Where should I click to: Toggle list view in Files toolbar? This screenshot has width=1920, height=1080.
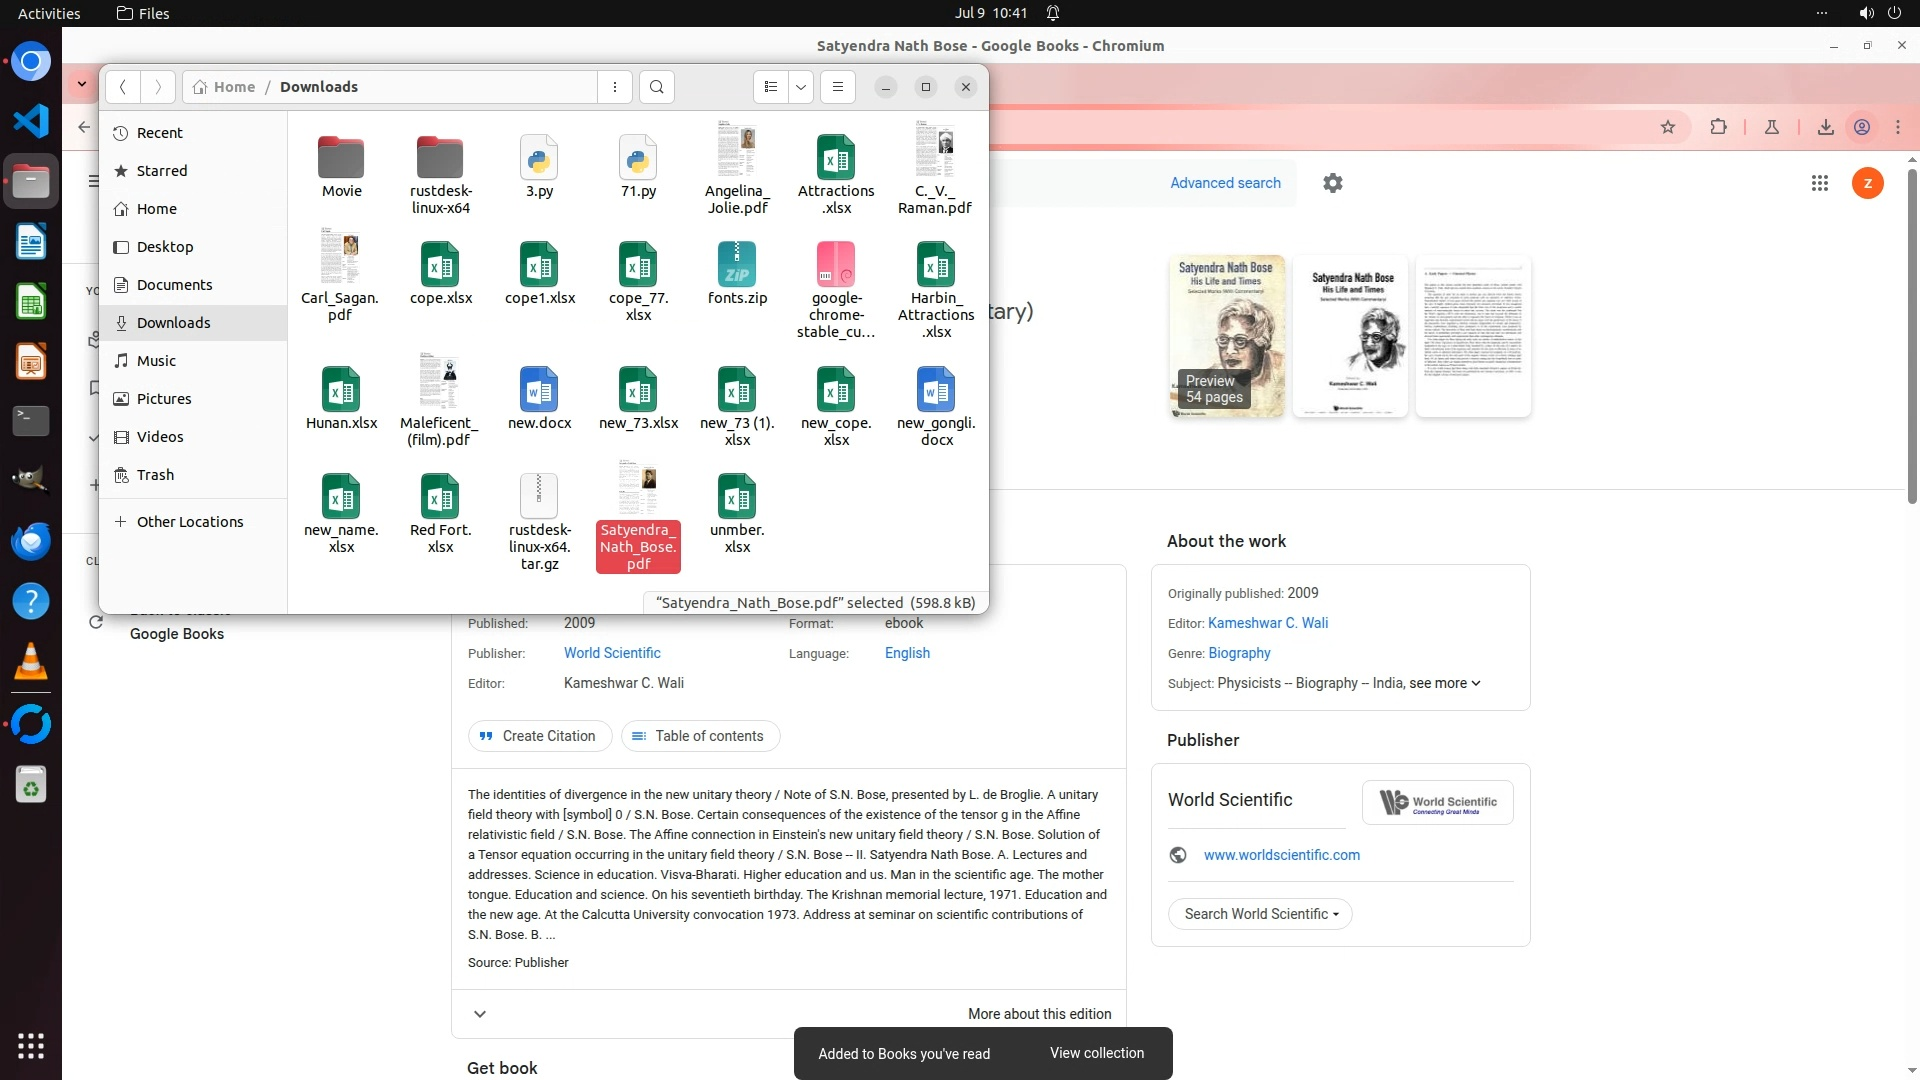pyautogui.click(x=770, y=87)
